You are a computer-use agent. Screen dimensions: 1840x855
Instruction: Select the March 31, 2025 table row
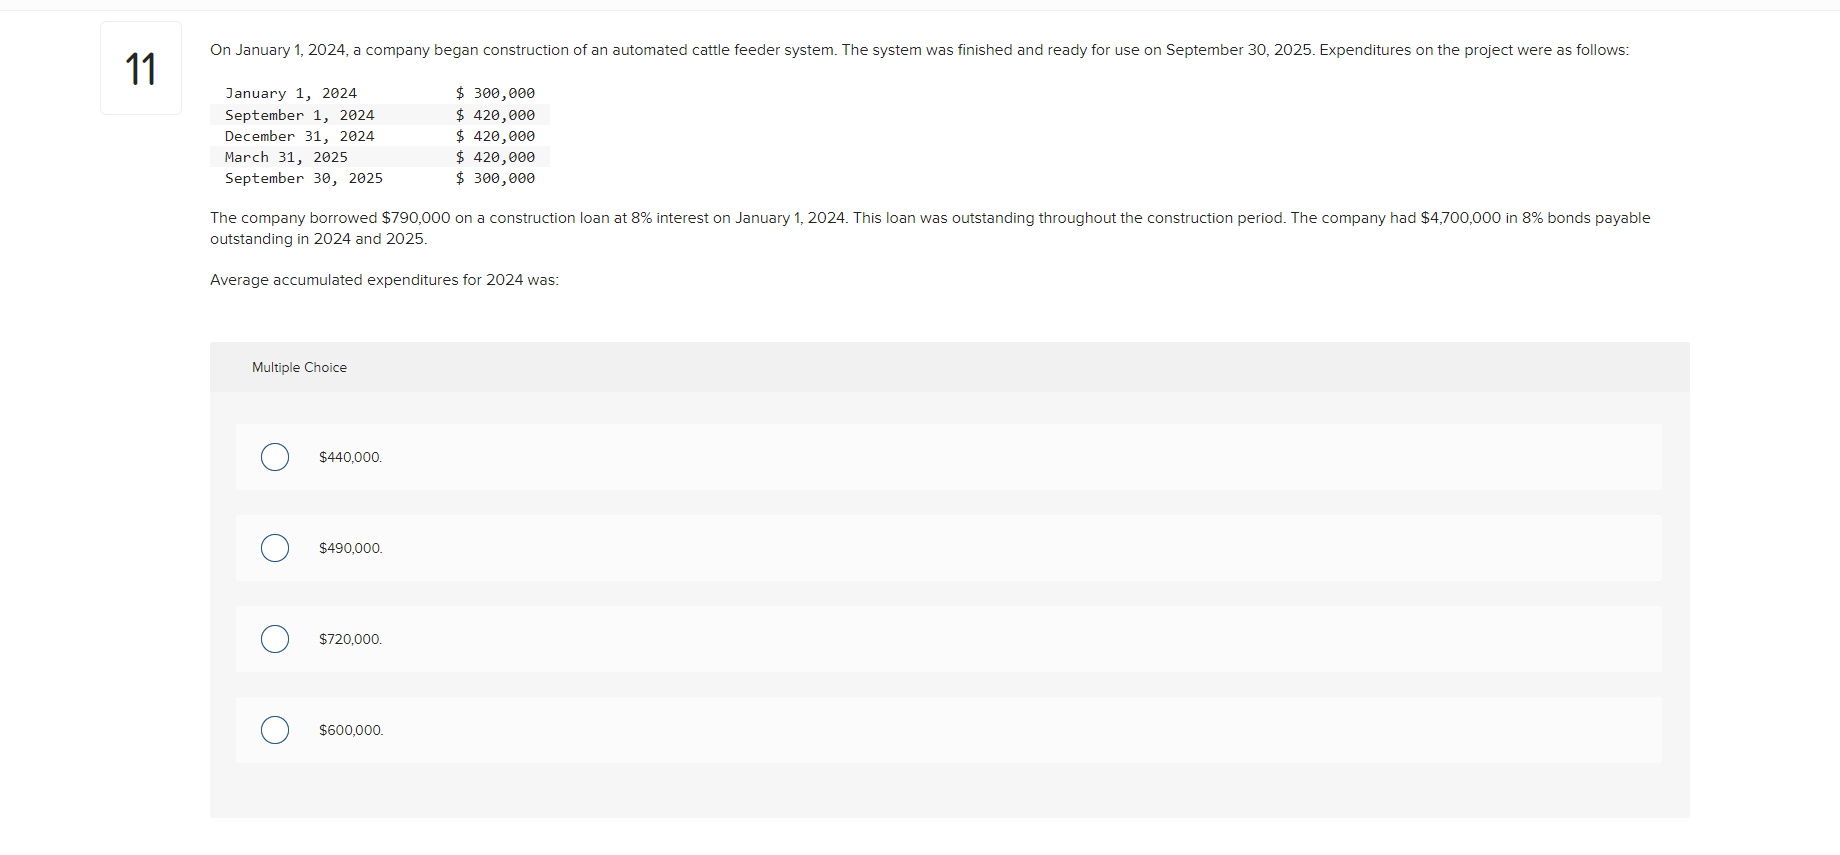click(x=380, y=157)
